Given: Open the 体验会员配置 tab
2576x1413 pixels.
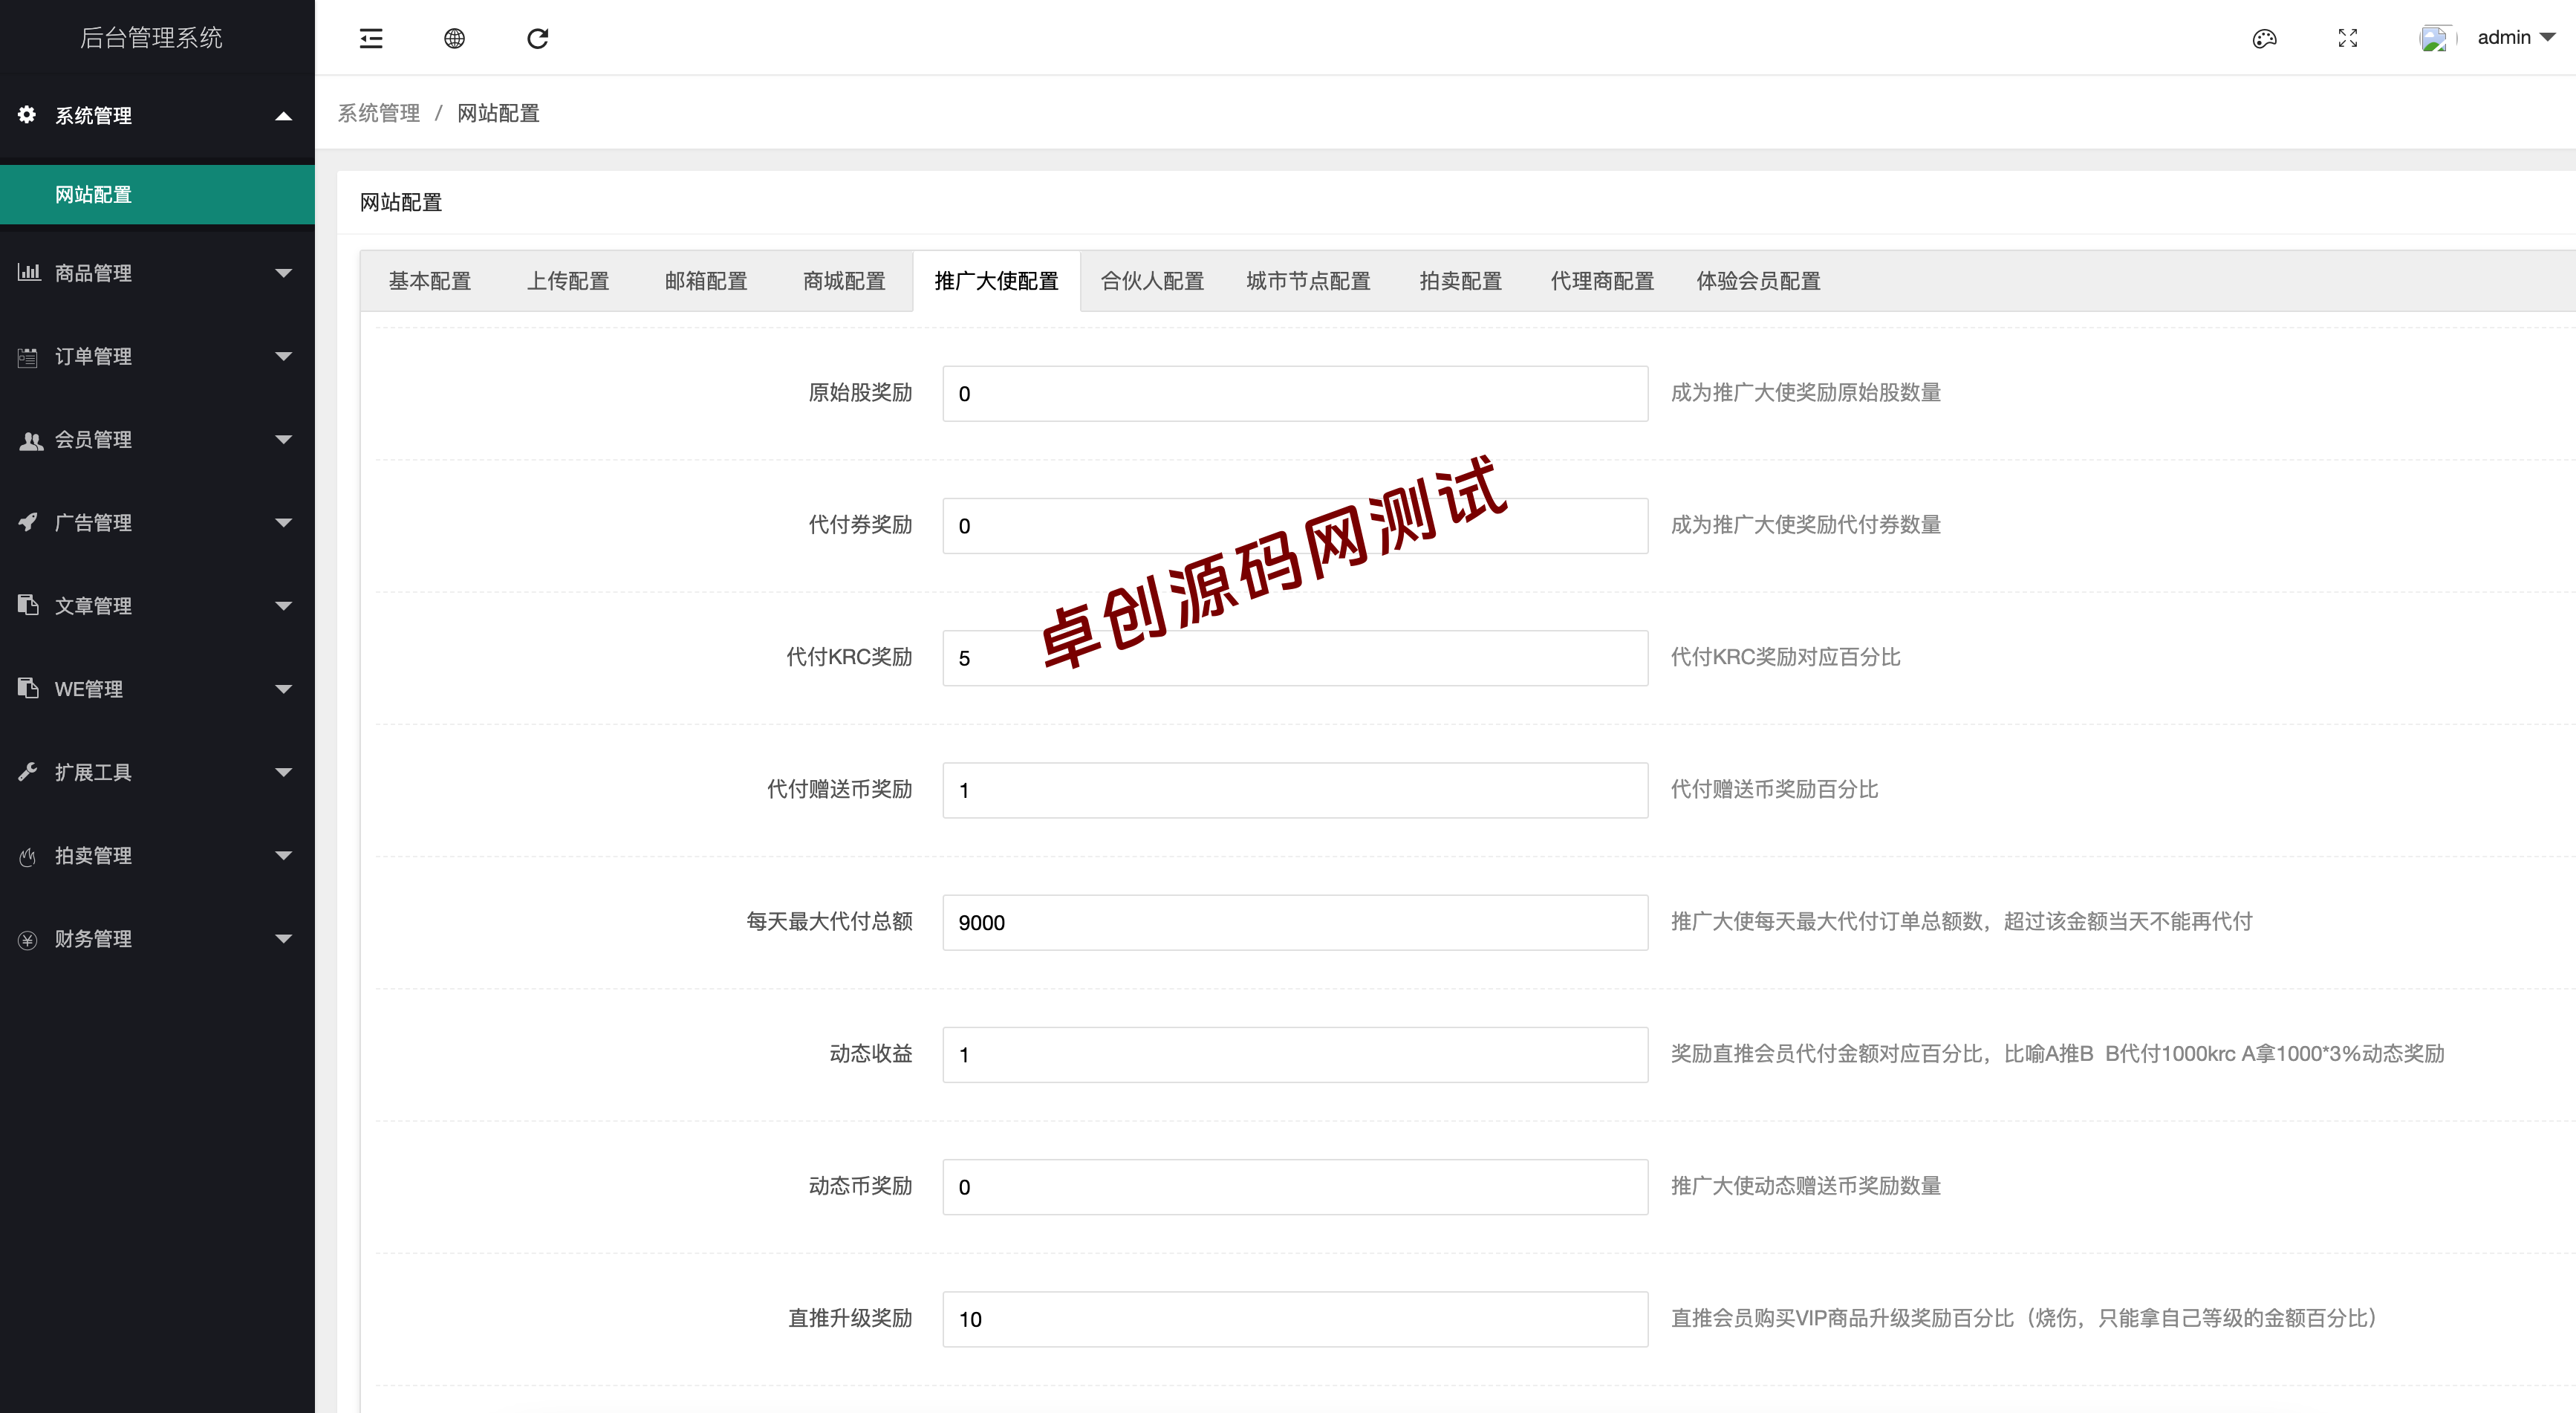Looking at the screenshot, I should pos(1758,281).
